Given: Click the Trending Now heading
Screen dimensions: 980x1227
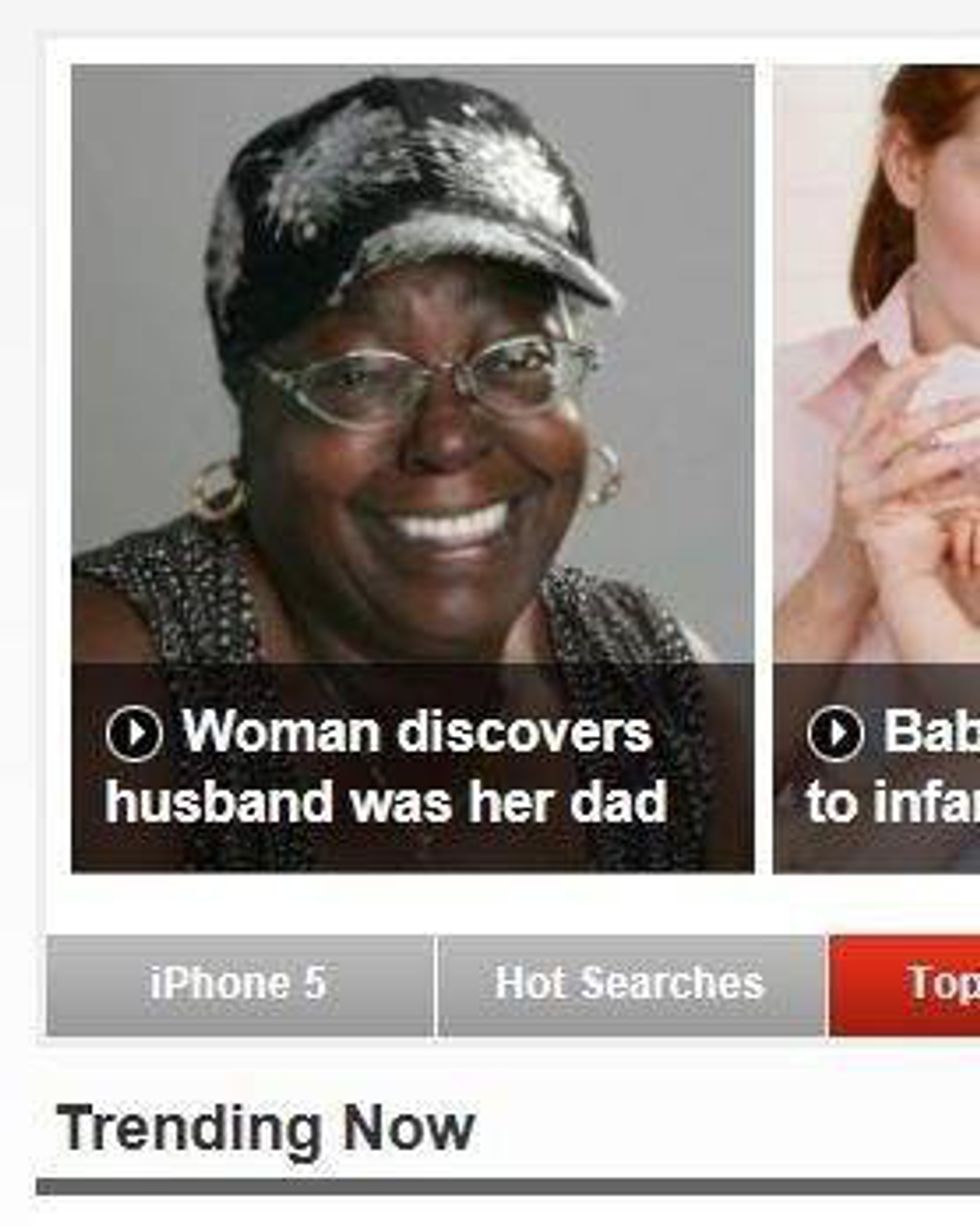Looking at the screenshot, I should click(266, 1128).
